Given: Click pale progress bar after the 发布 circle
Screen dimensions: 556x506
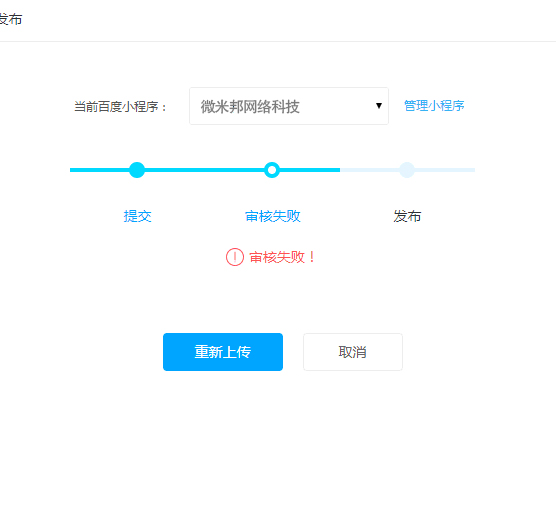Looking at the screenshot, I should 445,170.
